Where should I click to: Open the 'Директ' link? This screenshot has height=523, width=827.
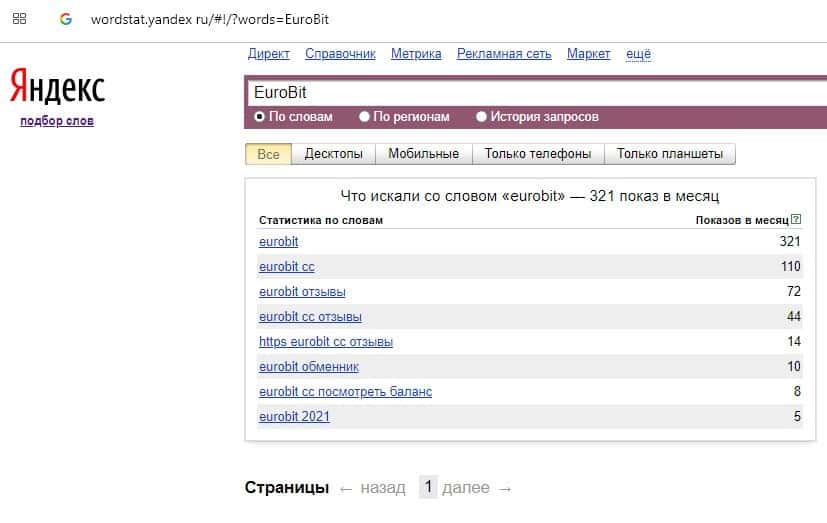click(x=268, y=54)
